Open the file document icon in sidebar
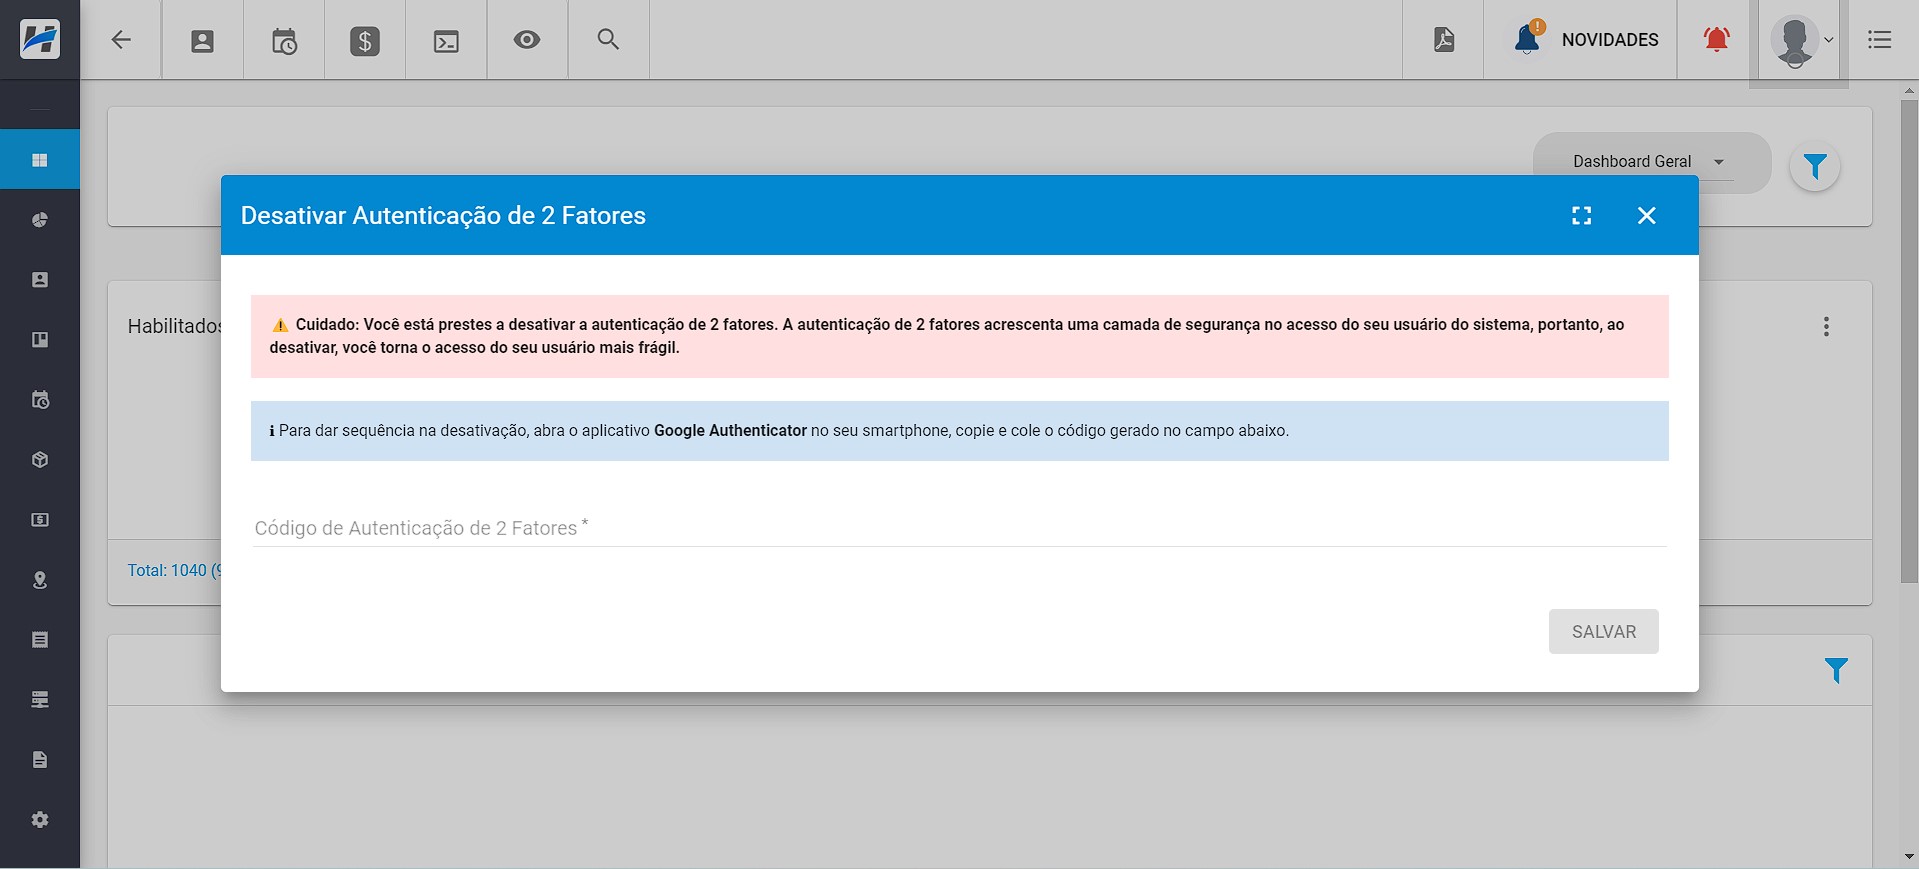The width and height of the screenshot is (1919, 869). pyautogui.click(x=40, y=760)
